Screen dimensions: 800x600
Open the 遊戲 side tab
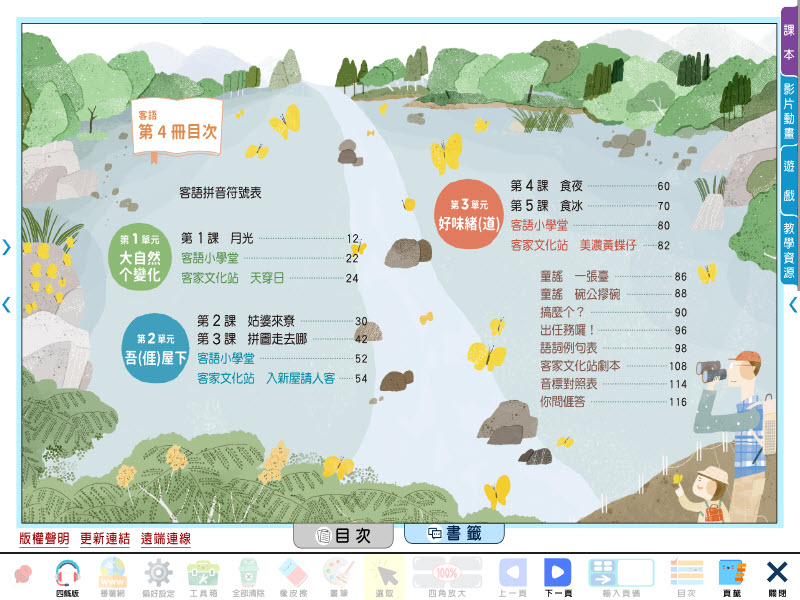tap(789, 180)
